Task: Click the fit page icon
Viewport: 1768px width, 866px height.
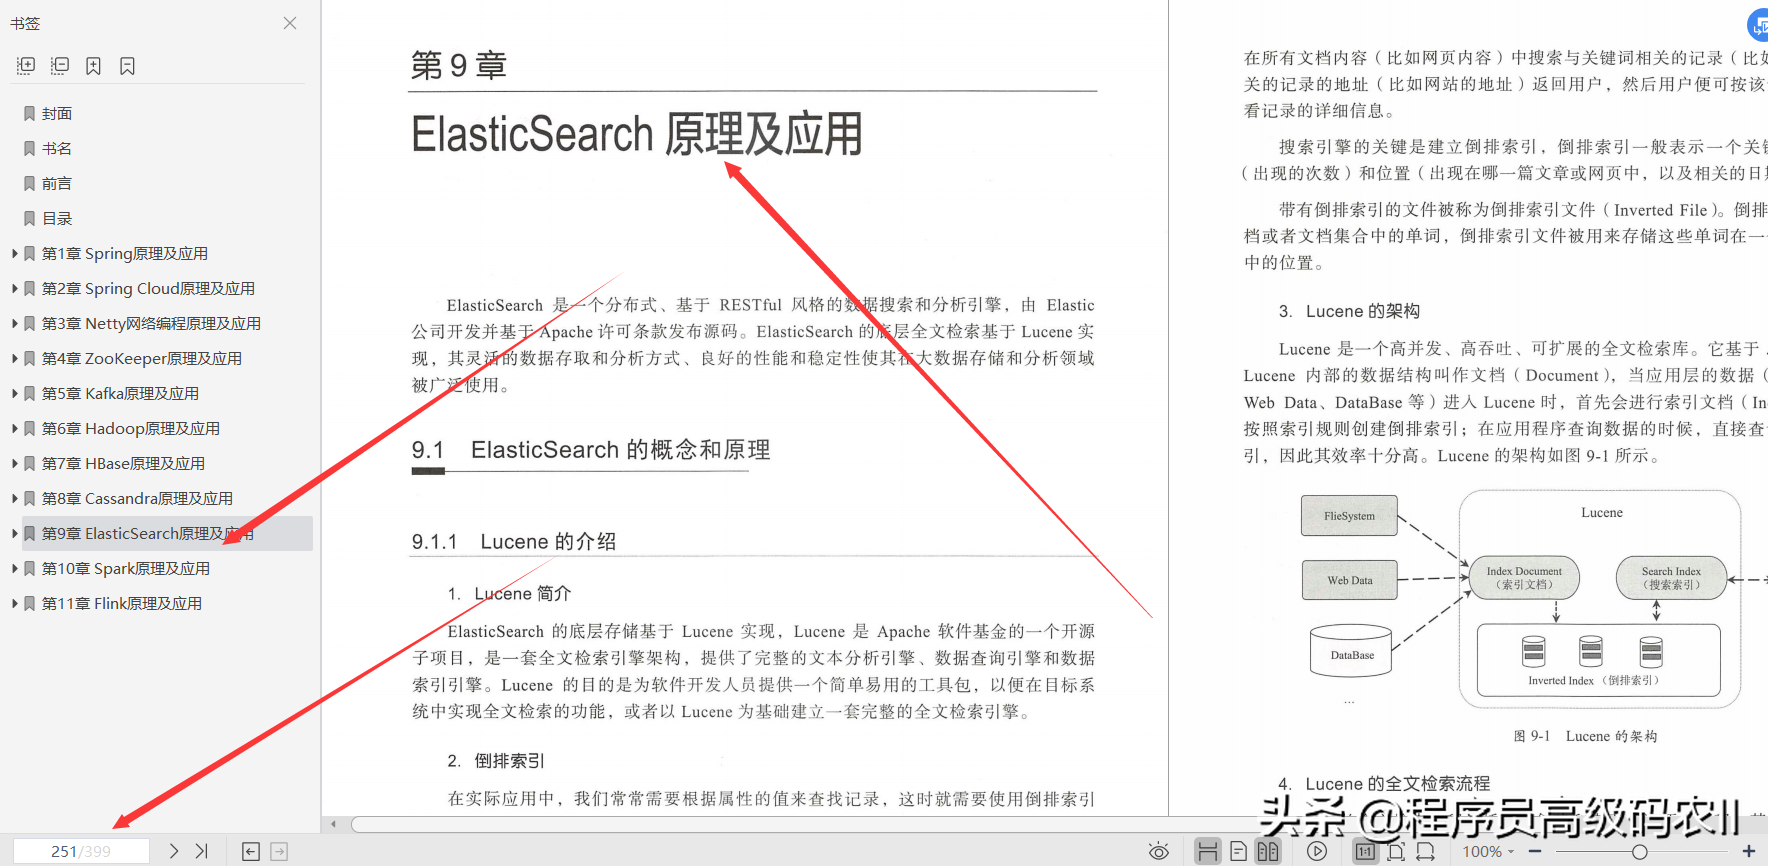Action: click(1396, 852)
